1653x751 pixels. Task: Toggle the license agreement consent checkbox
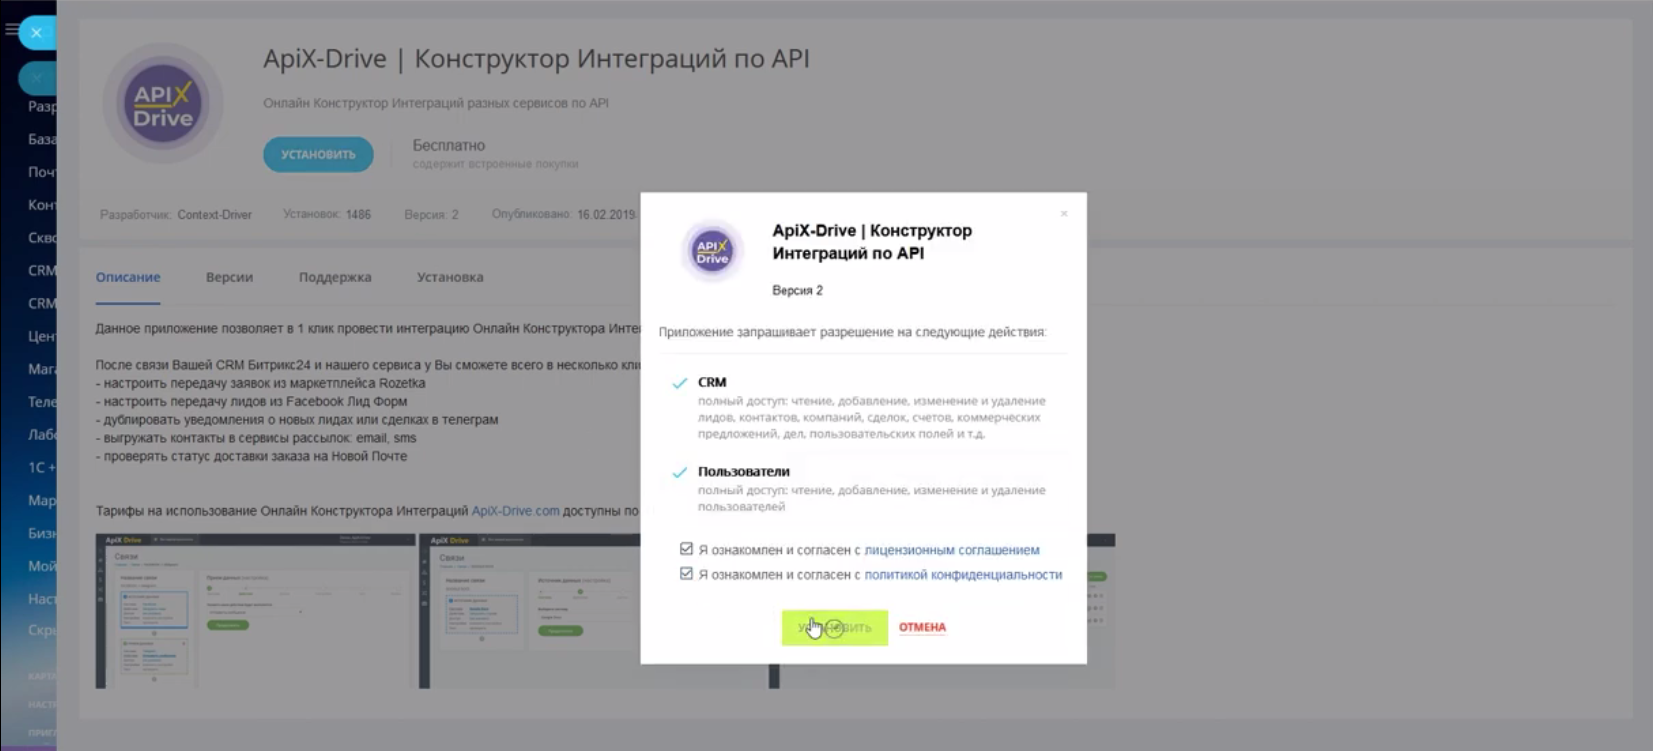click(x=686, y=549)
